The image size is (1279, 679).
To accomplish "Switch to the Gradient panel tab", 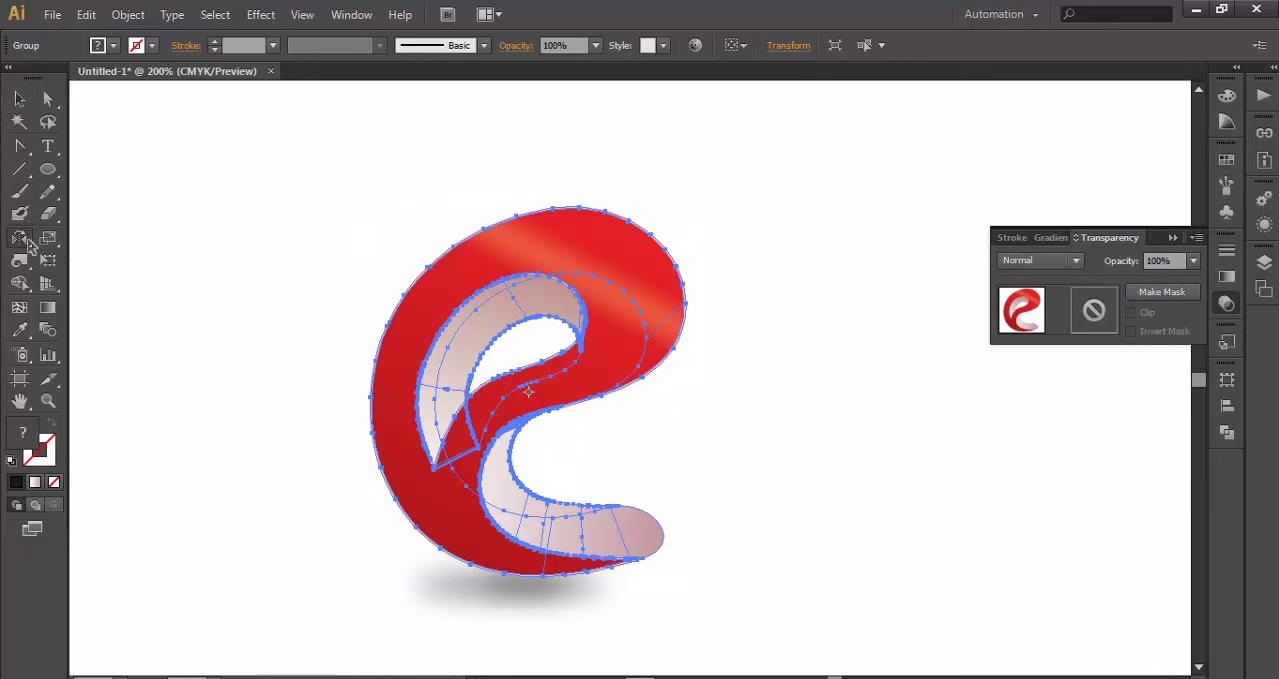I will point(1050,237).
